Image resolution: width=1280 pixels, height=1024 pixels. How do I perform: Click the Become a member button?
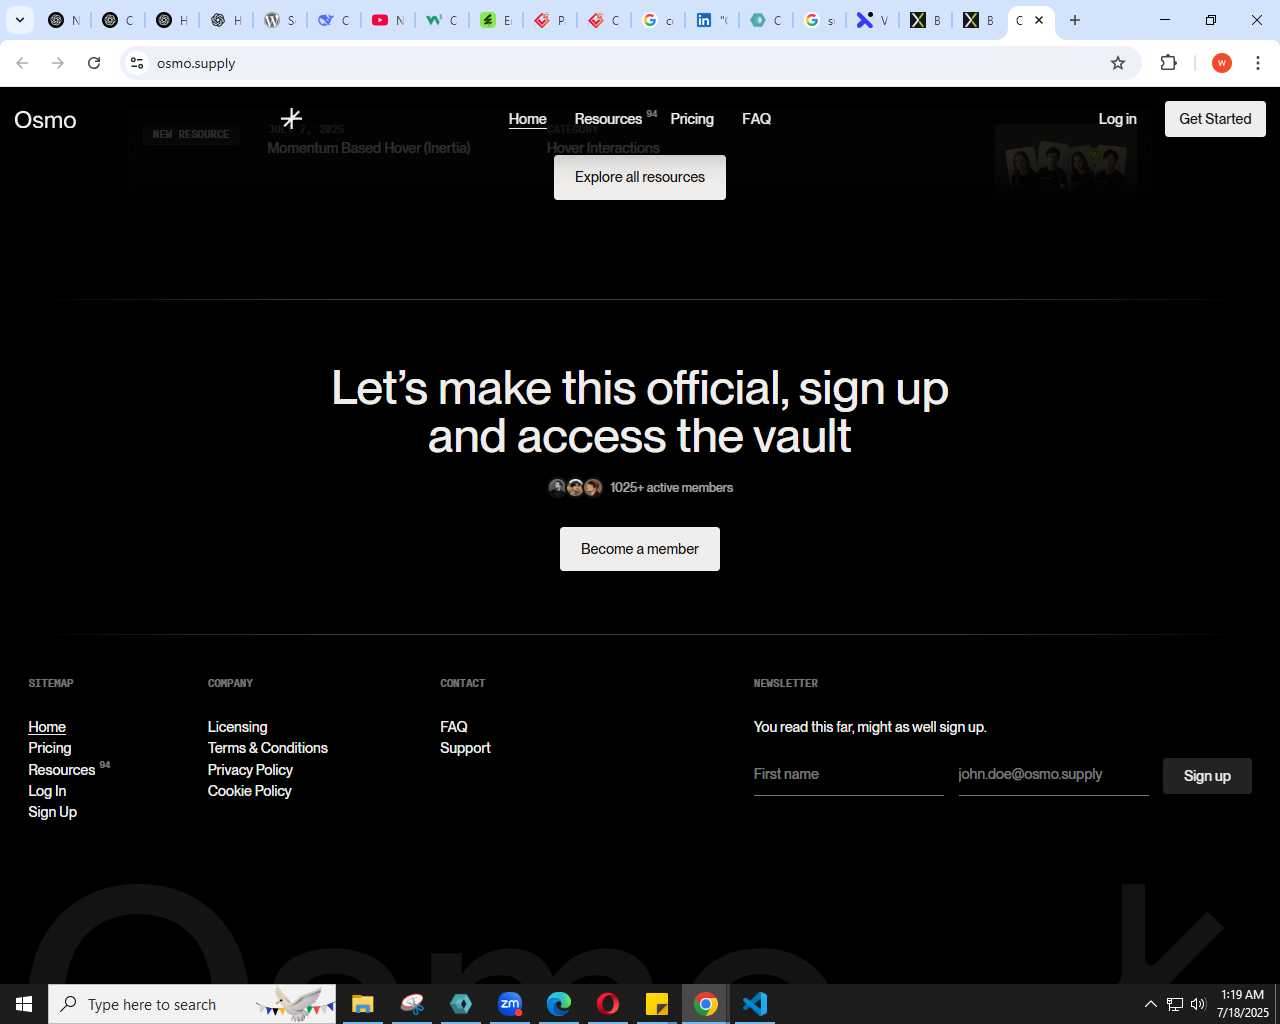tap(640, 549)
